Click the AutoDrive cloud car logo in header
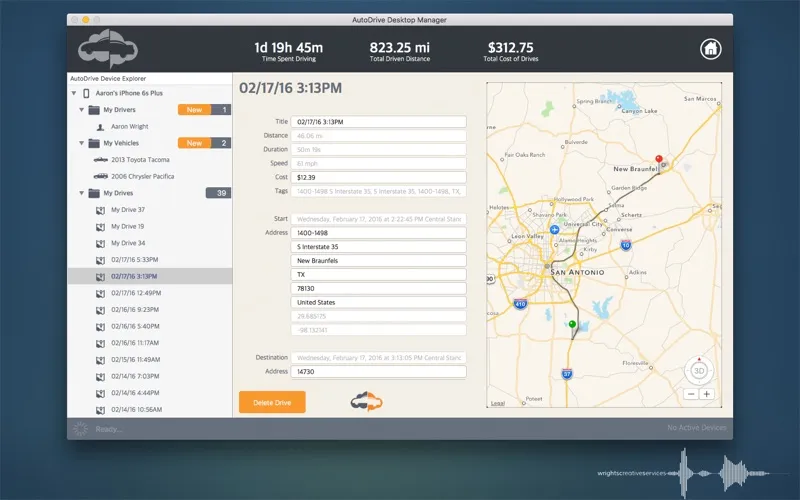800x500 pixels. point(108,48)
